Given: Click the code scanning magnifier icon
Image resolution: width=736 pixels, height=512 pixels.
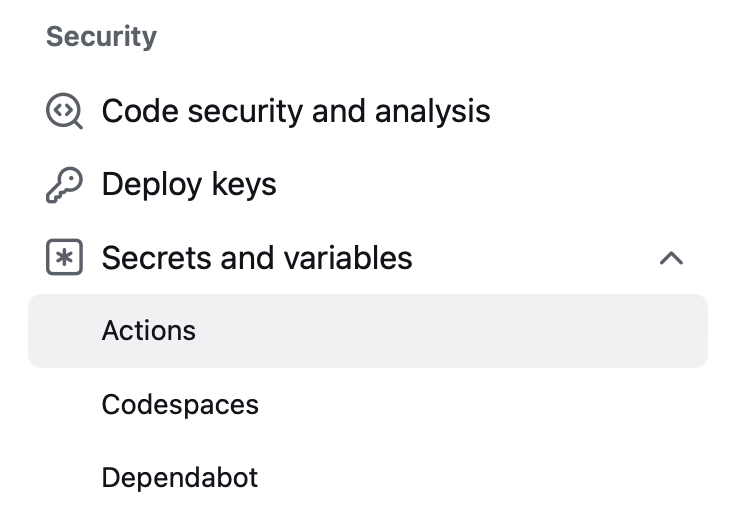Looking at the screenshot, I should 64,111.
